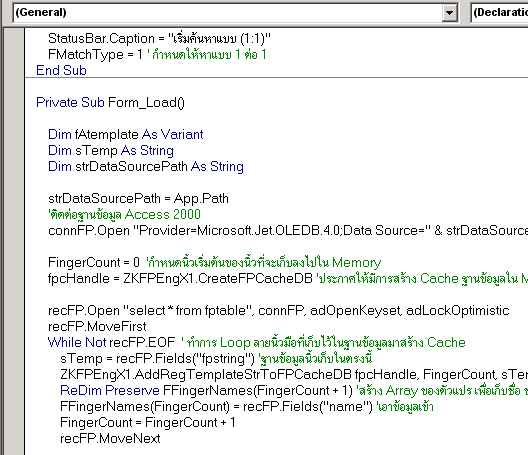528x455 pixels.
Task: Click the left margin indicator bar
Action: pos(14,241)
